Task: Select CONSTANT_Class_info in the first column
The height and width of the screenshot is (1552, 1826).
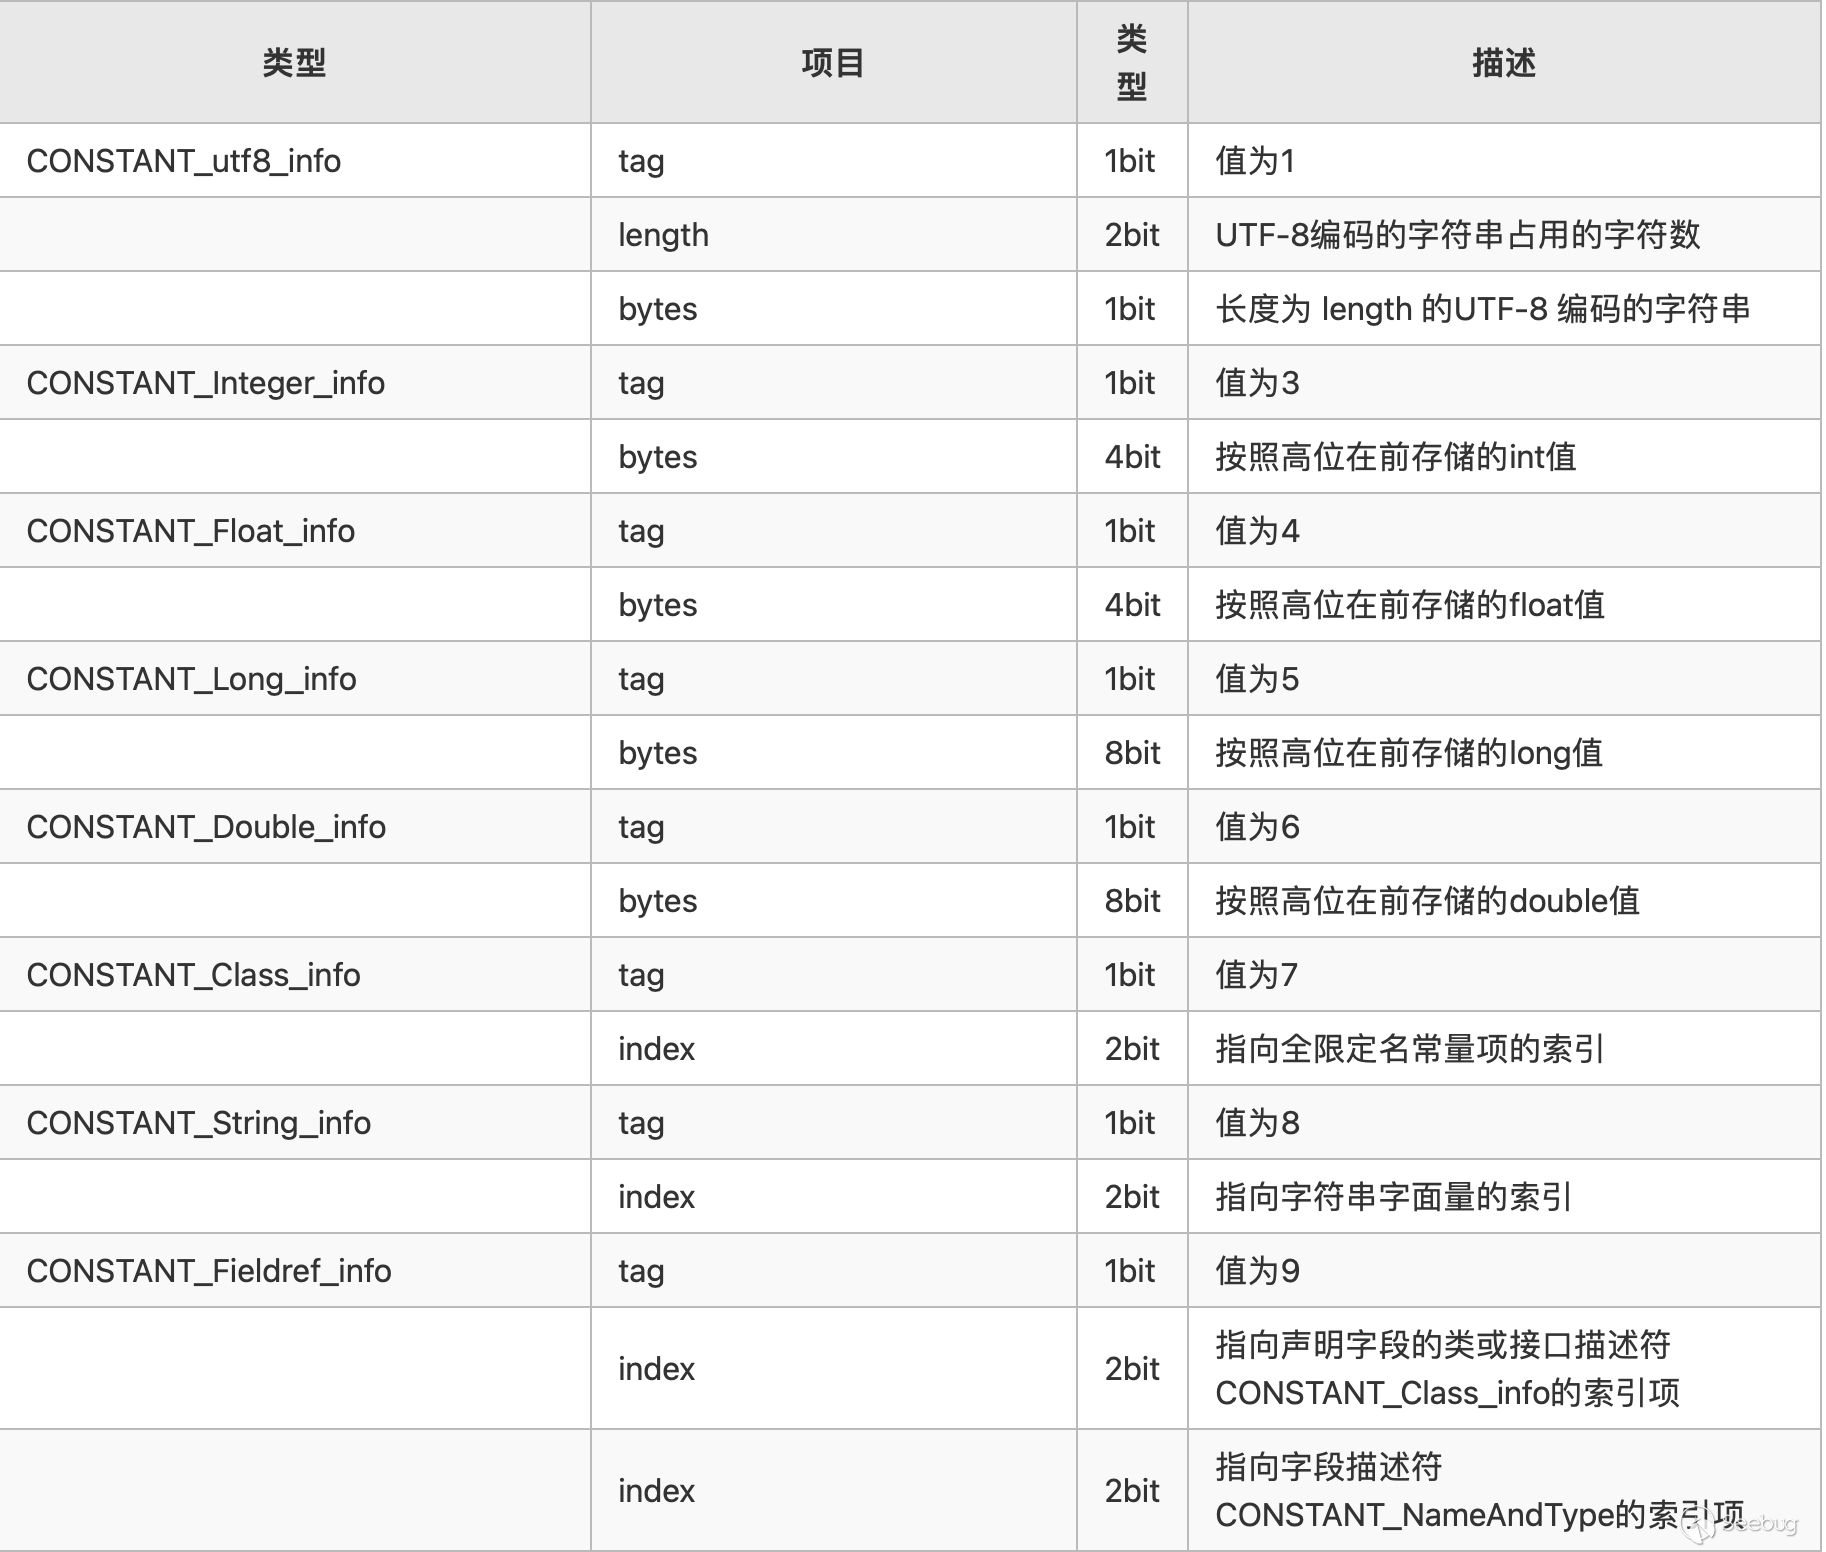Action: click(194, 975)
